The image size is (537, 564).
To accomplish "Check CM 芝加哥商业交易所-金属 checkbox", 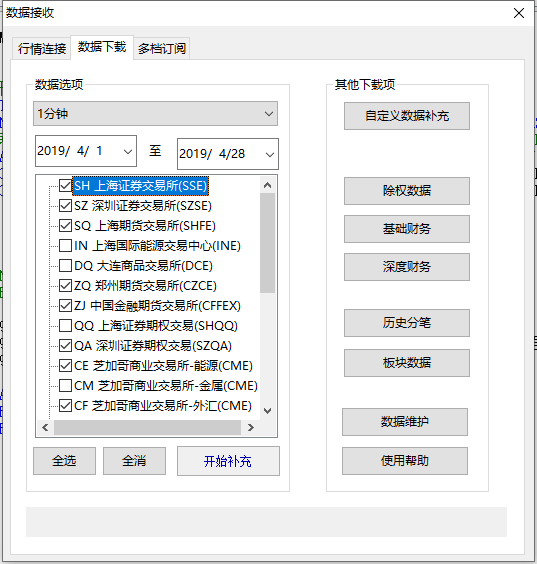I will click(x=65, y=386).
